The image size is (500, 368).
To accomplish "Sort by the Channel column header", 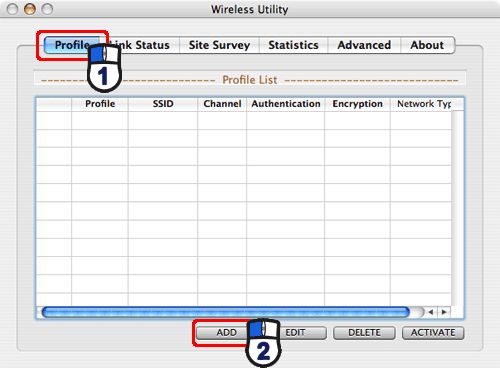I will [222, 104].
